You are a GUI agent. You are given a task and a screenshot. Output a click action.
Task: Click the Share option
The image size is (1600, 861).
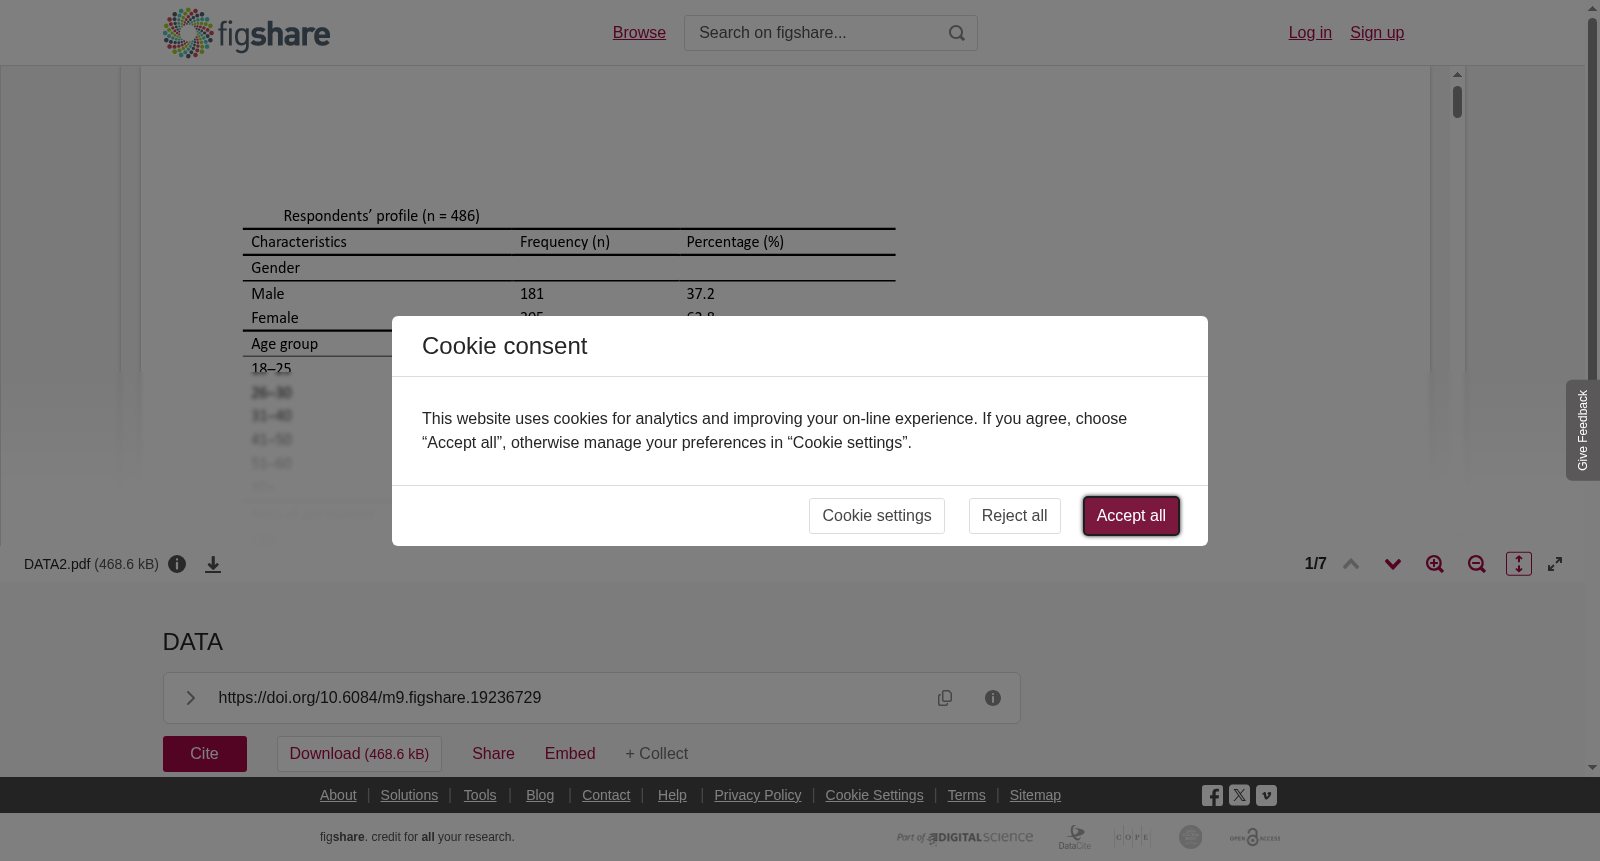[493, 754]
